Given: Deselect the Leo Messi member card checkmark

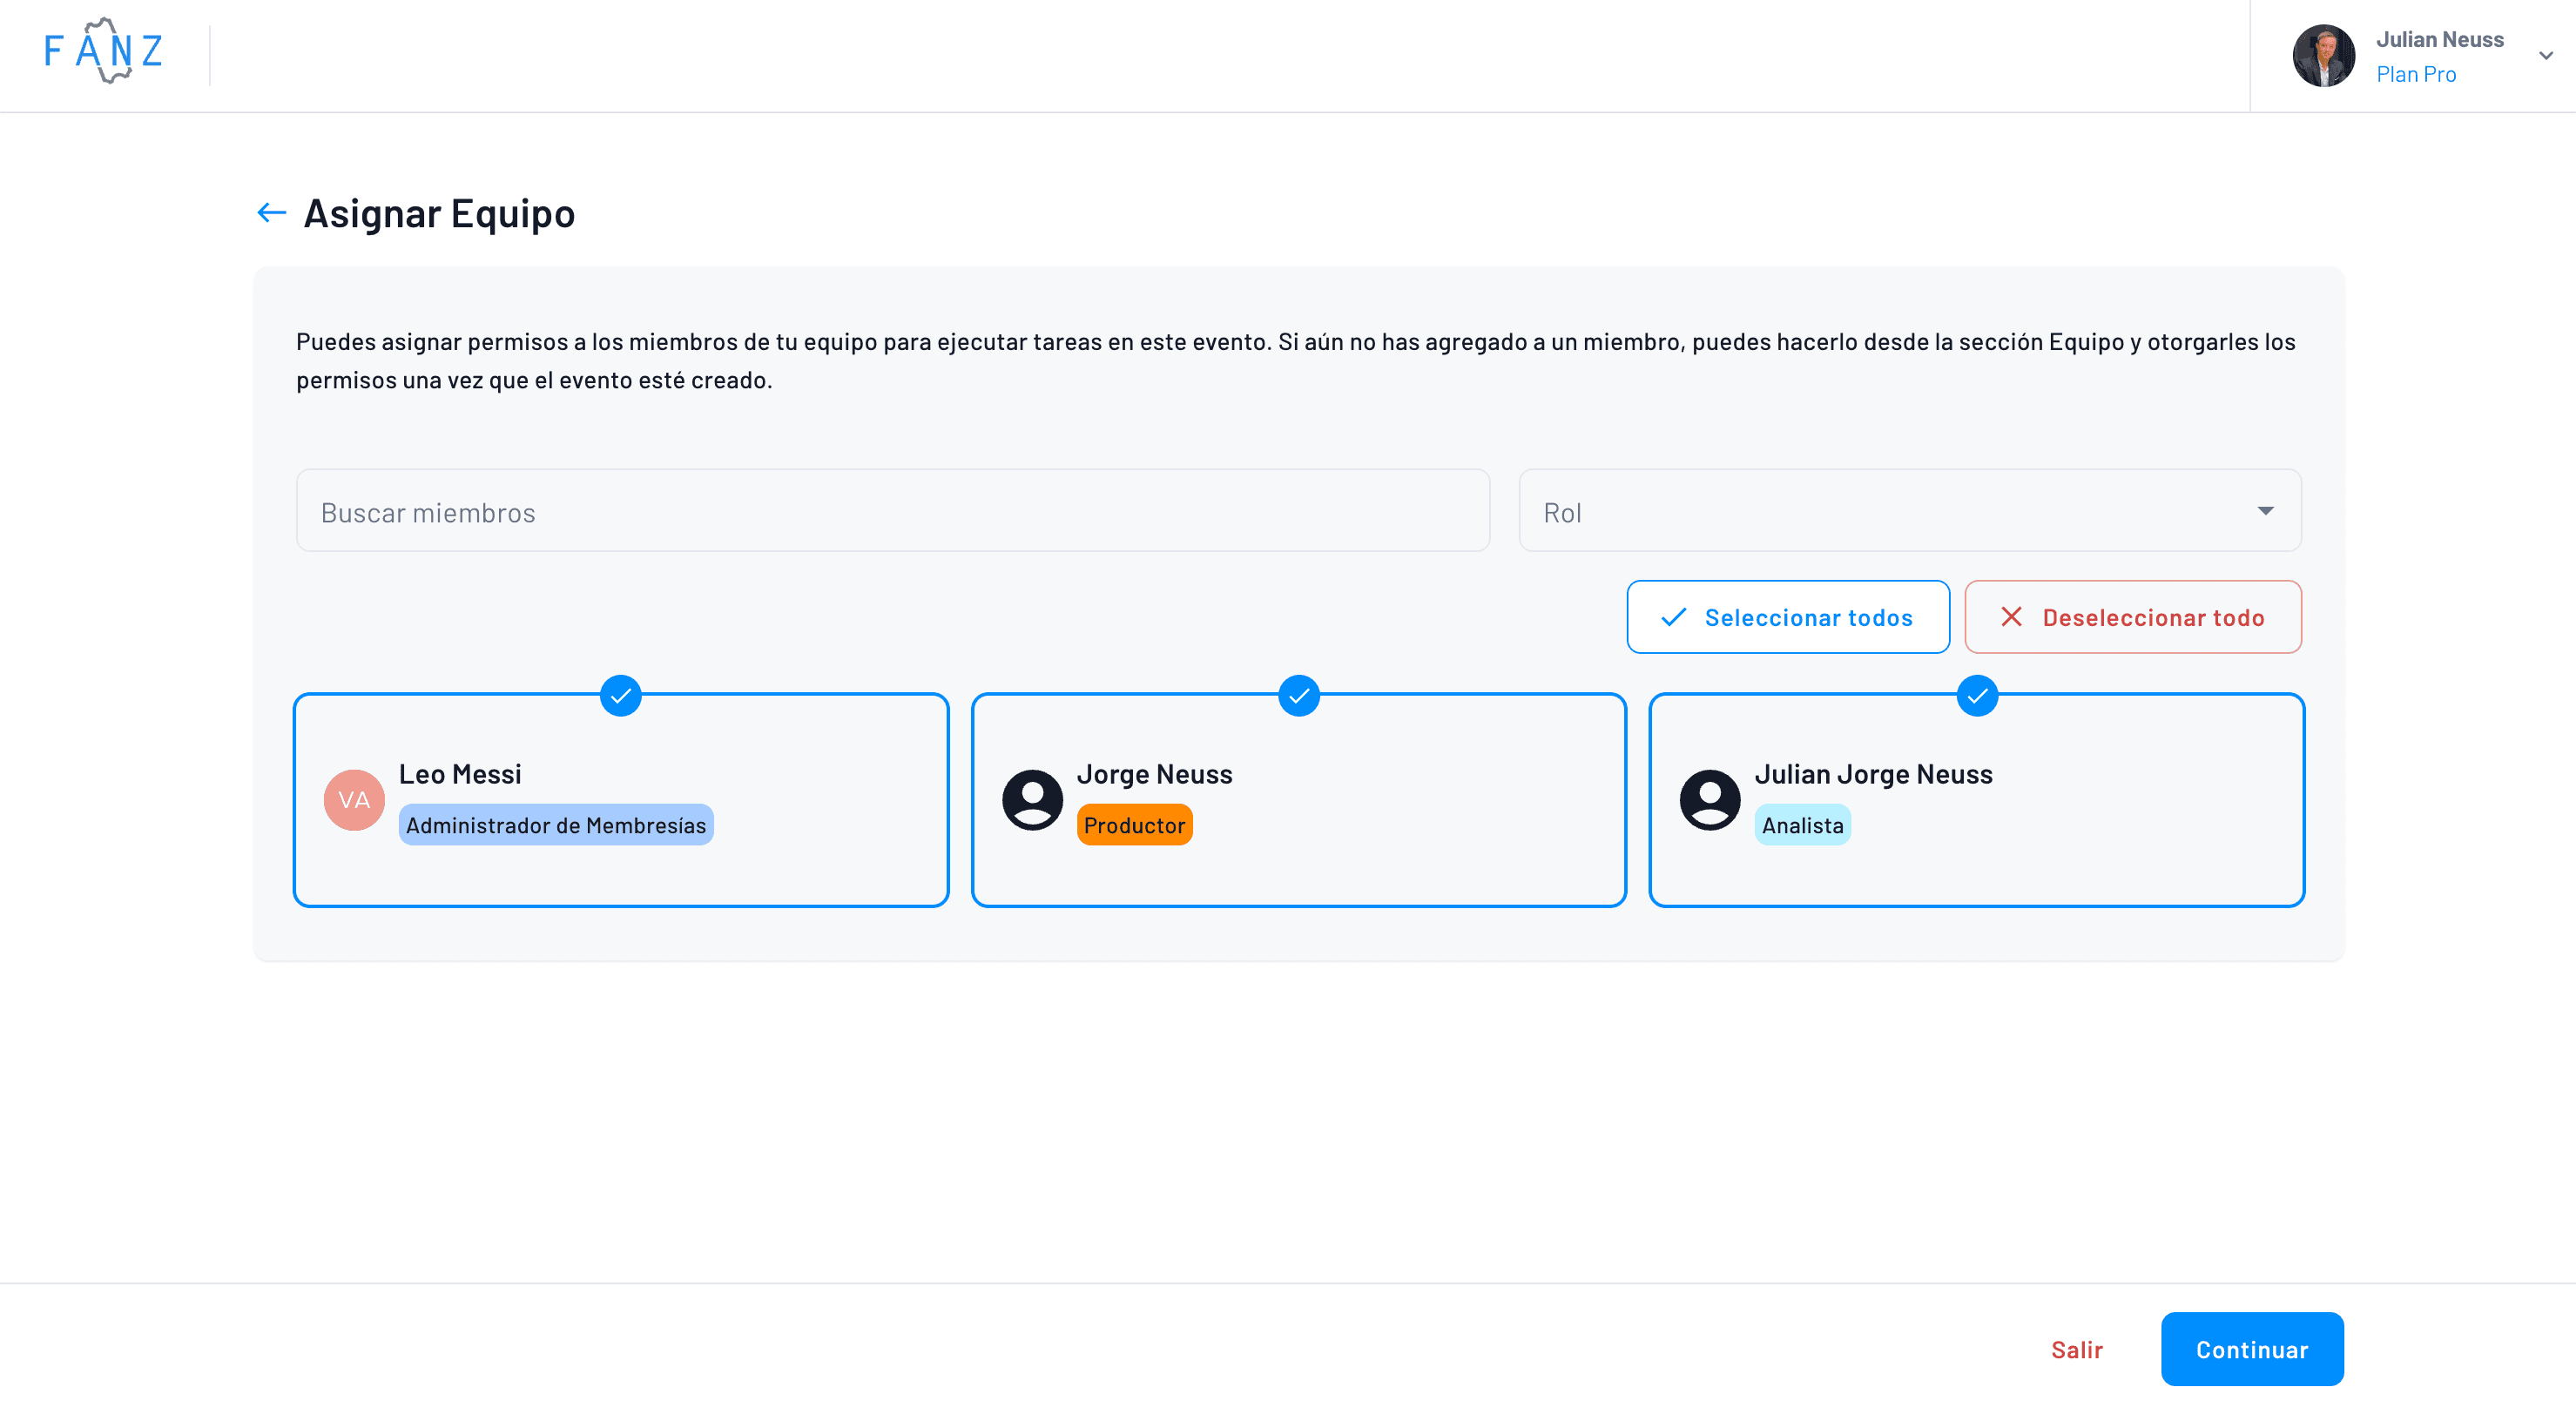Looking at the screenshot, I should (x=621, y=696).
